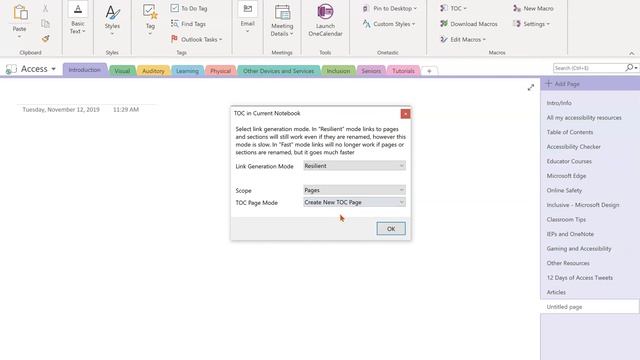Image resolution: width=640 pixels, height=360 pixels.
Task: Click in the Search box
Action: click(589, 68)
